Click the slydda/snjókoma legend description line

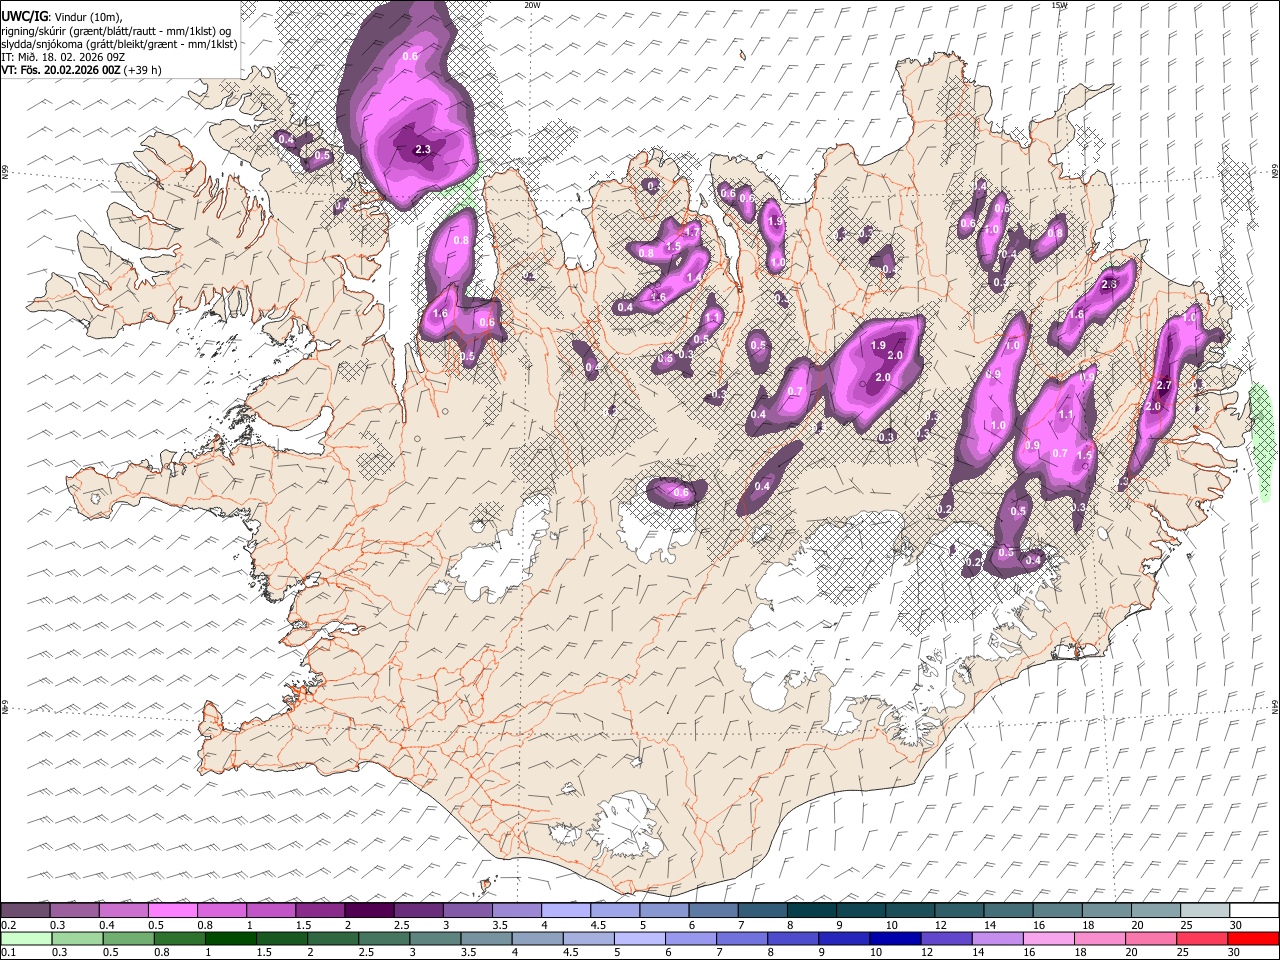coord(119,44)
